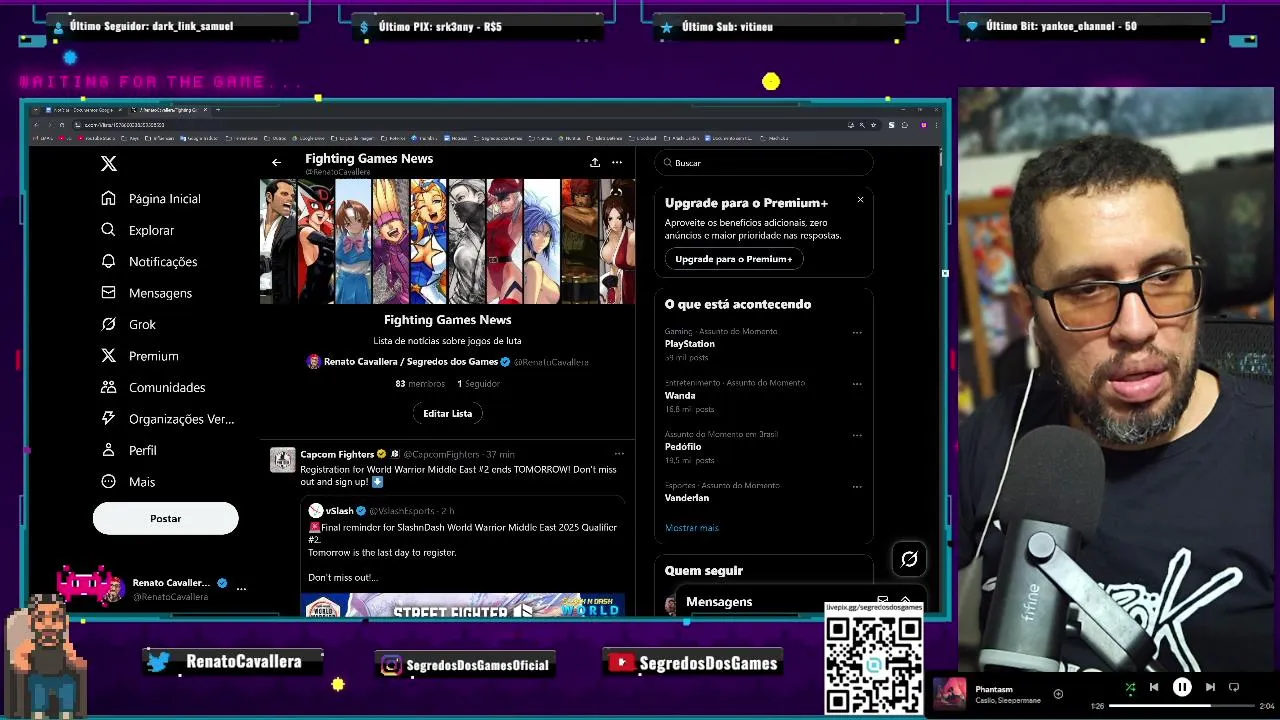Open more options for Pedófilo trend
Image resolution: width=1280 pixels, height=720 pixels.
pyautogui.click(x=857, y=435)
